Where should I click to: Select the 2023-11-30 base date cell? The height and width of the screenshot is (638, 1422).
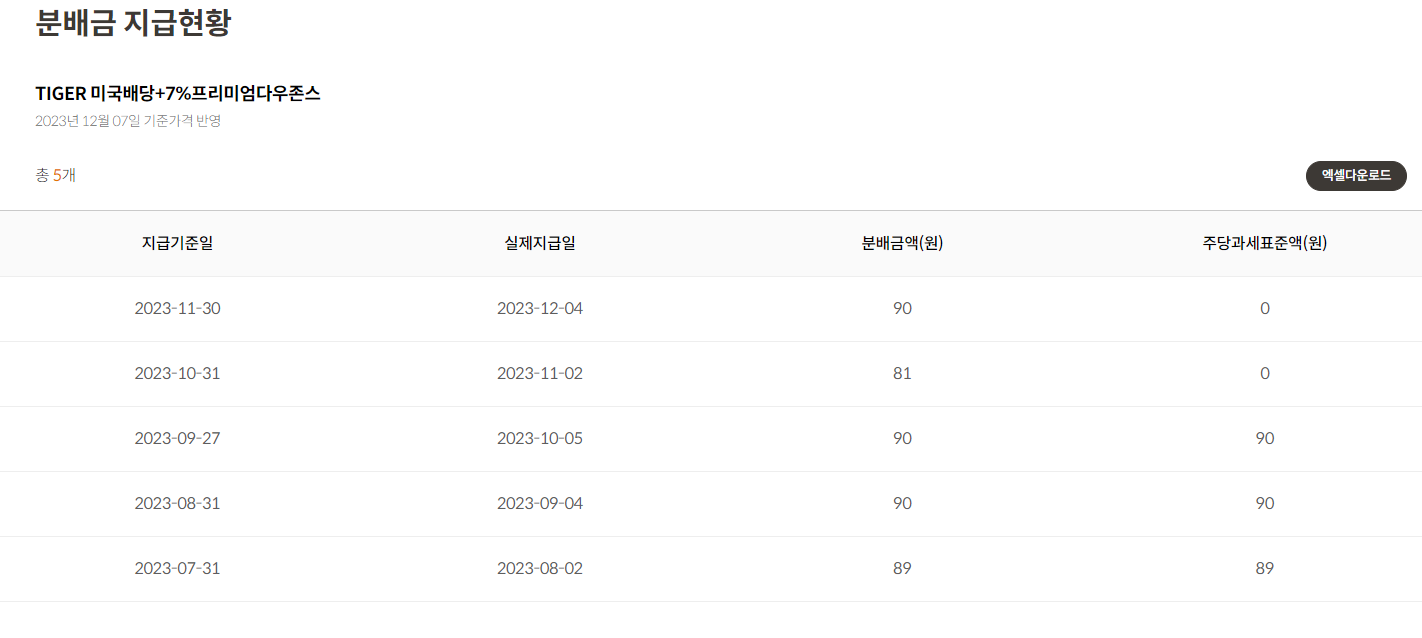(x=177, y=308)
